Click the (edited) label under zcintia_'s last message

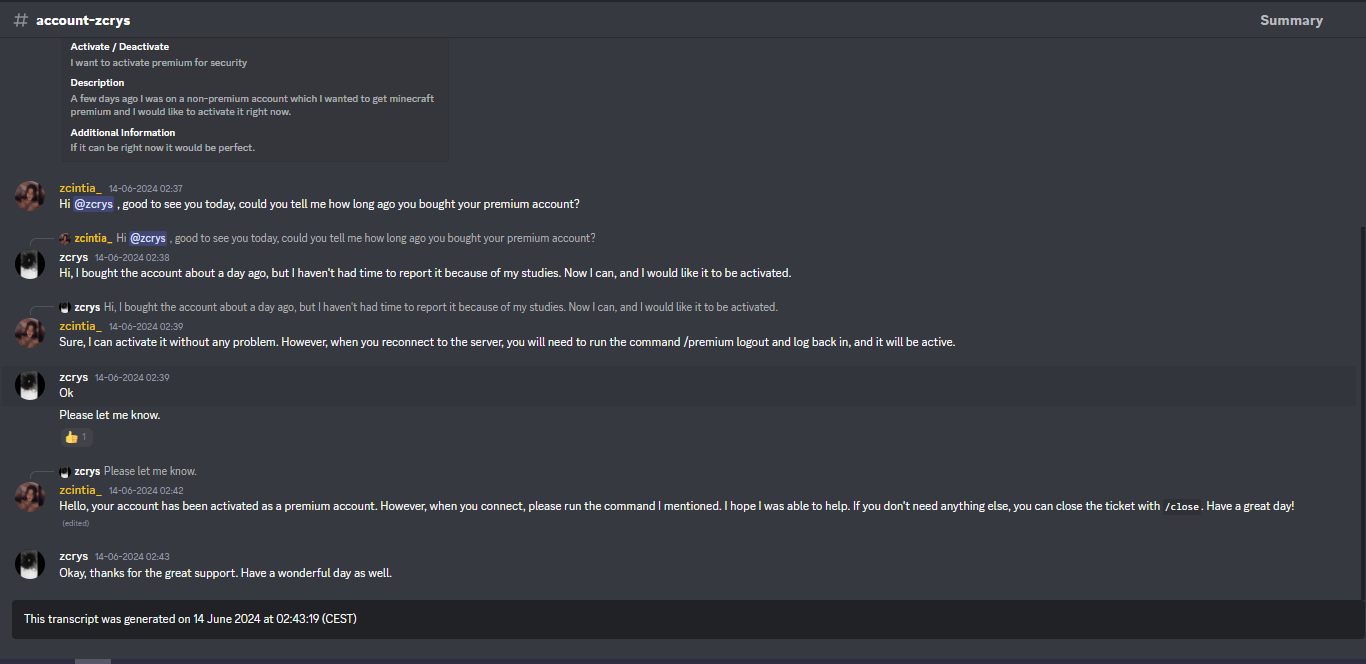[75, 522]
